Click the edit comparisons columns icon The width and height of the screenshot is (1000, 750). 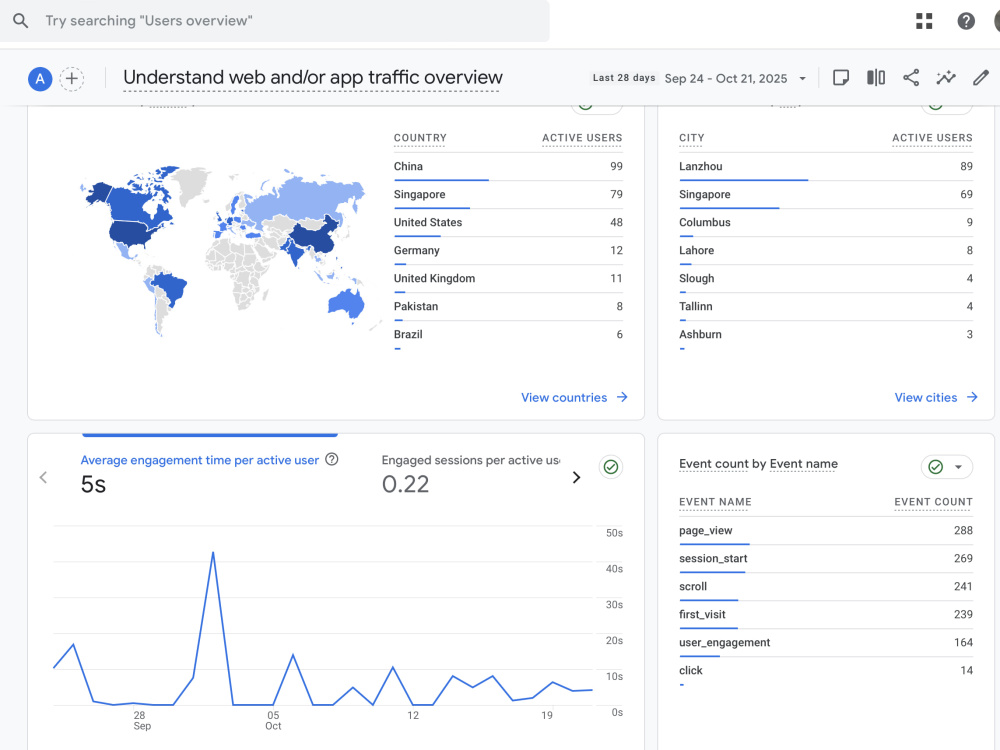[x=876, y=78]
